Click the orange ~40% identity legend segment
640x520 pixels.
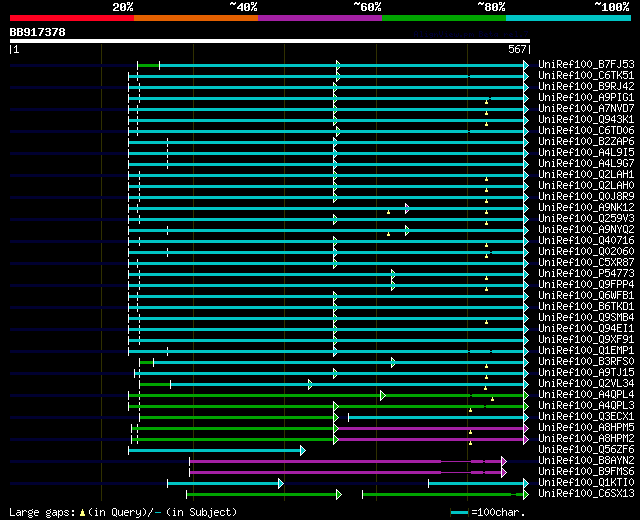tap(196, 18)
